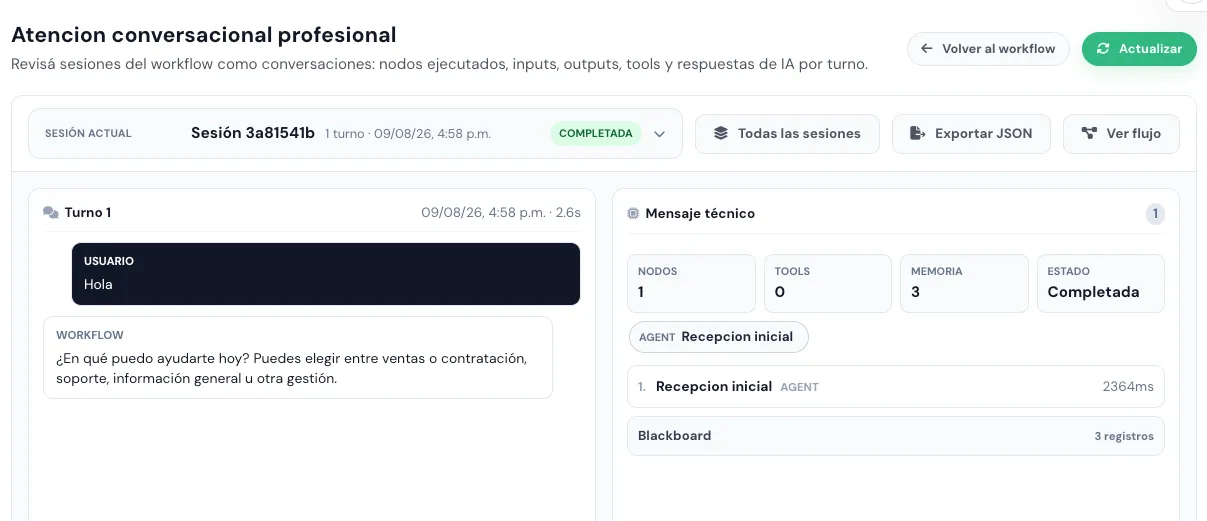1207x521 pixels.
Task: Select the AGENT Recepcion inicial chip
Action: (x=718, y=337)
